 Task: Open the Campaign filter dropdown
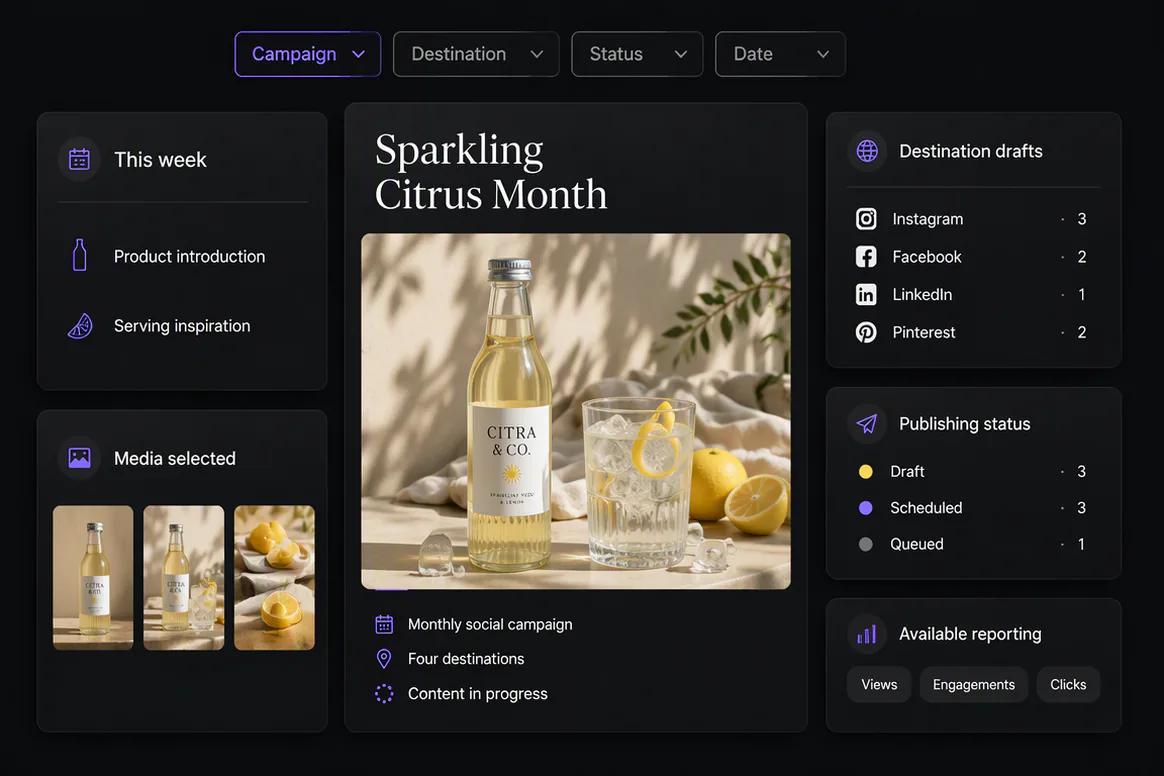pos(307,54)
